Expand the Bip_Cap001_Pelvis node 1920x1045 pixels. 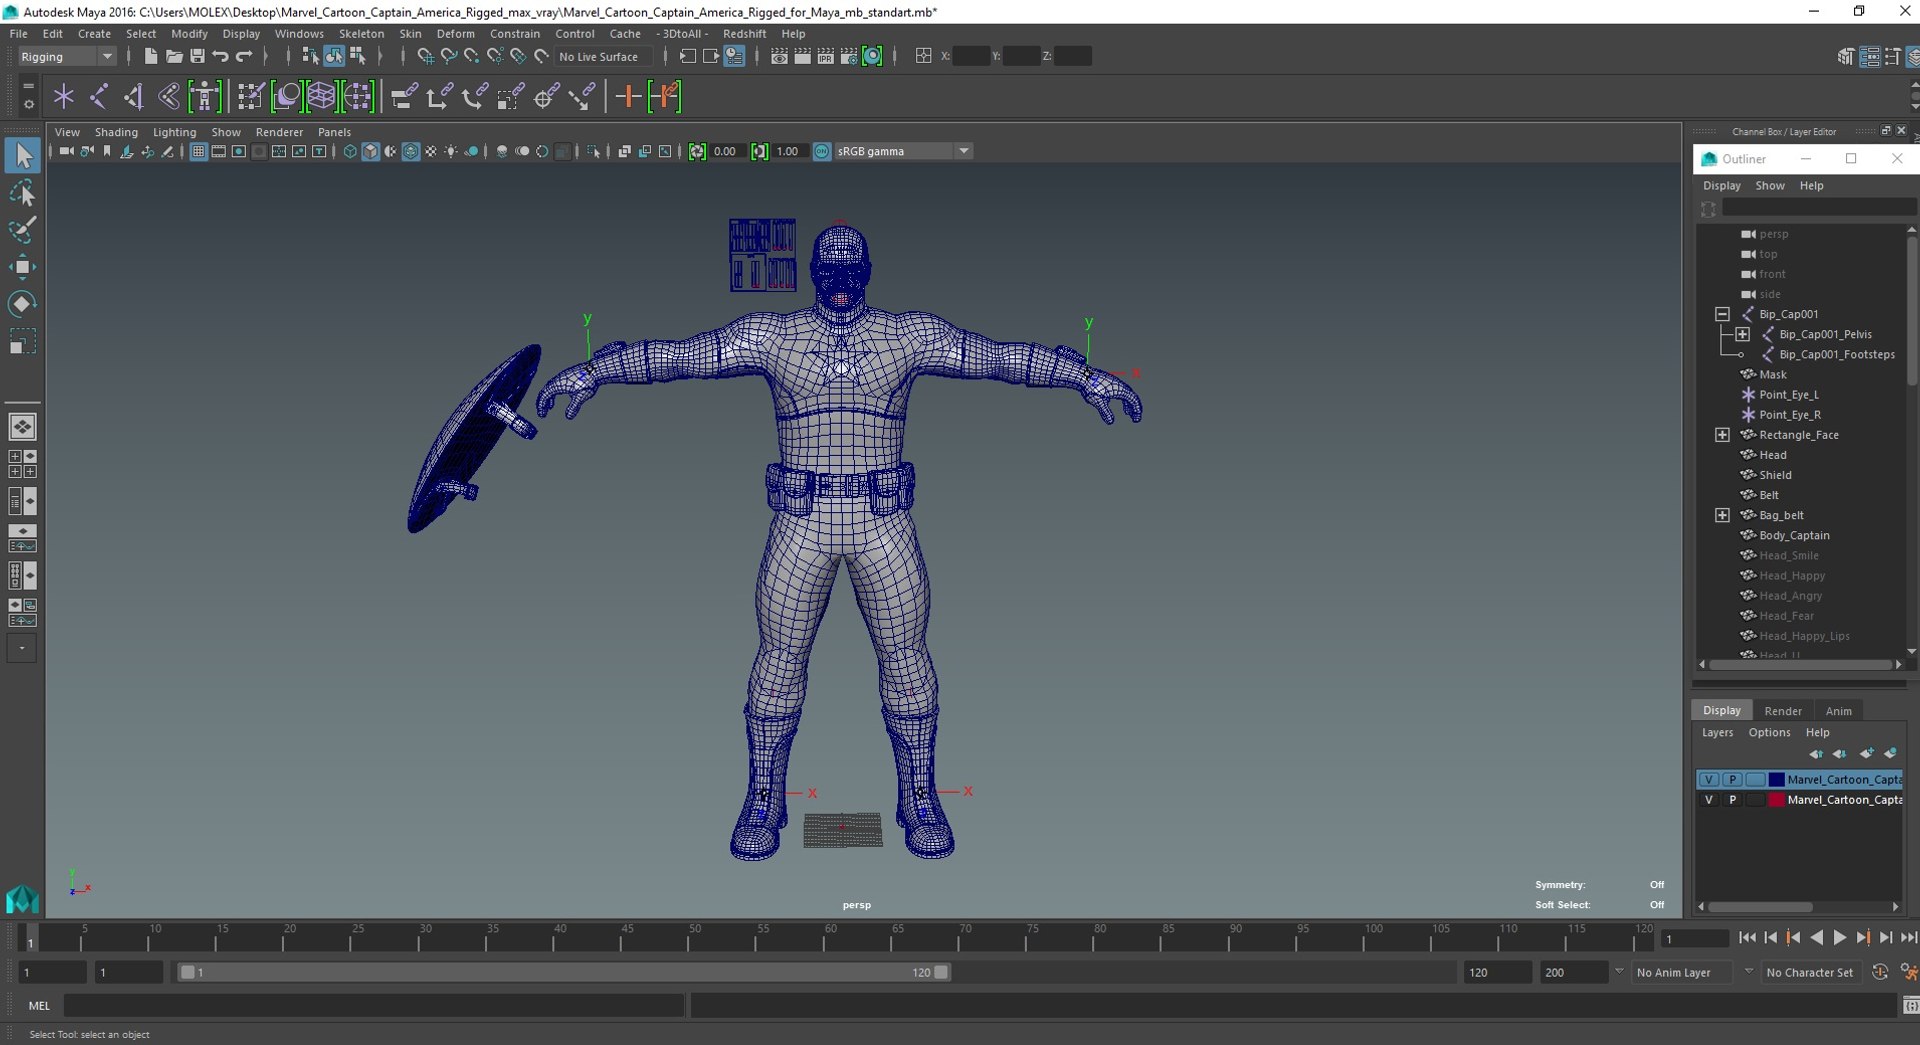tap(1742, 334)
